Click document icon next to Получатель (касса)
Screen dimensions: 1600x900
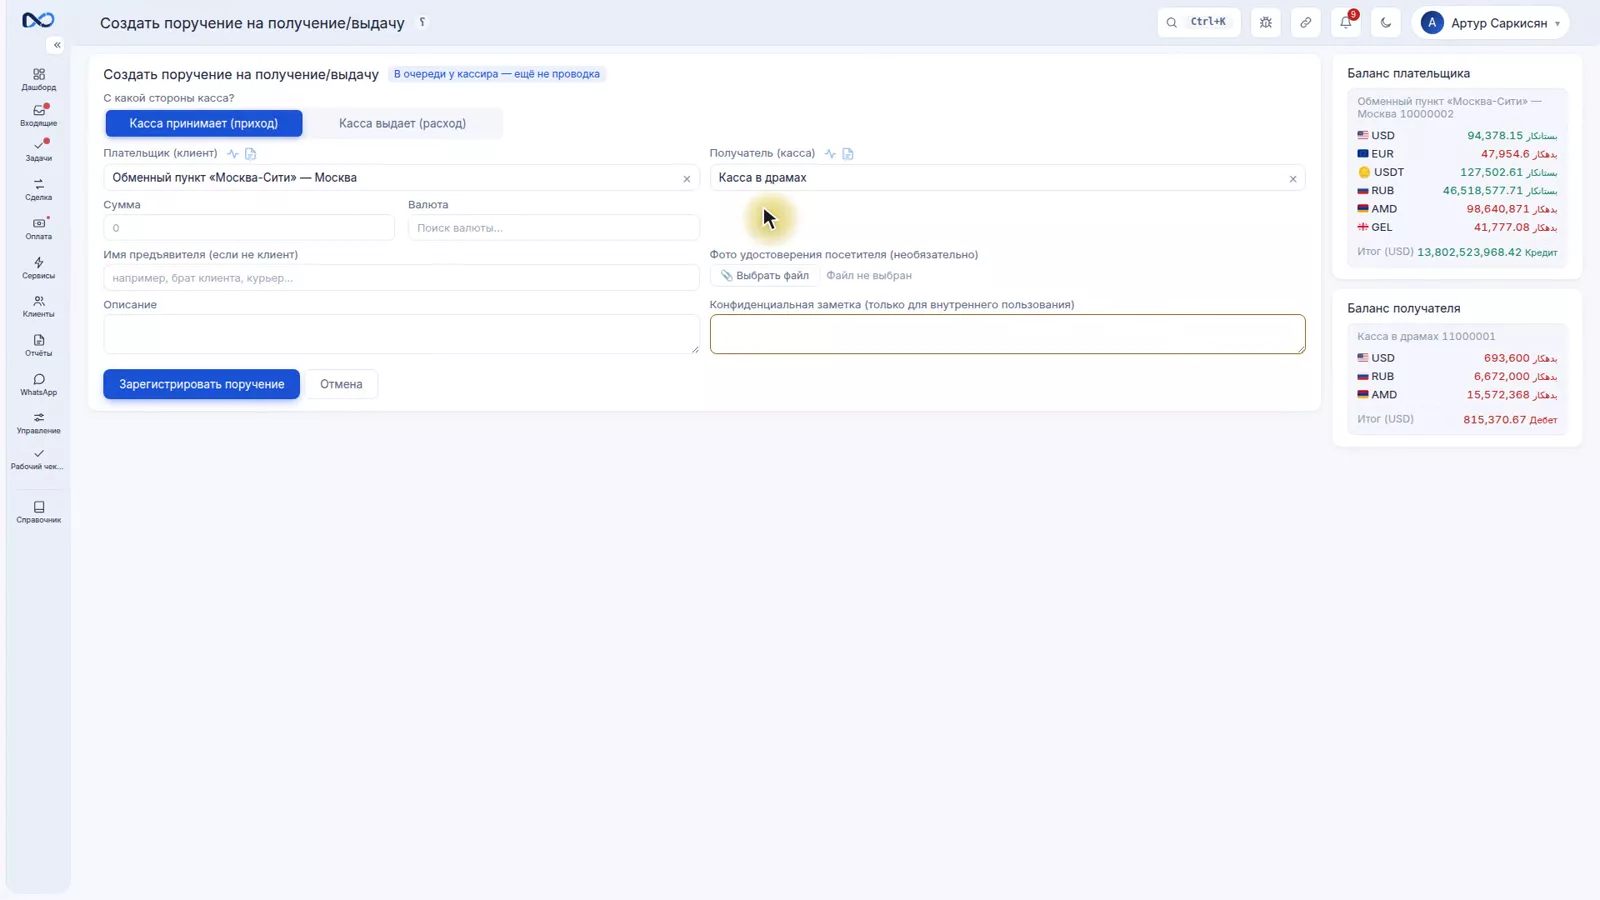tap(848, 154)
